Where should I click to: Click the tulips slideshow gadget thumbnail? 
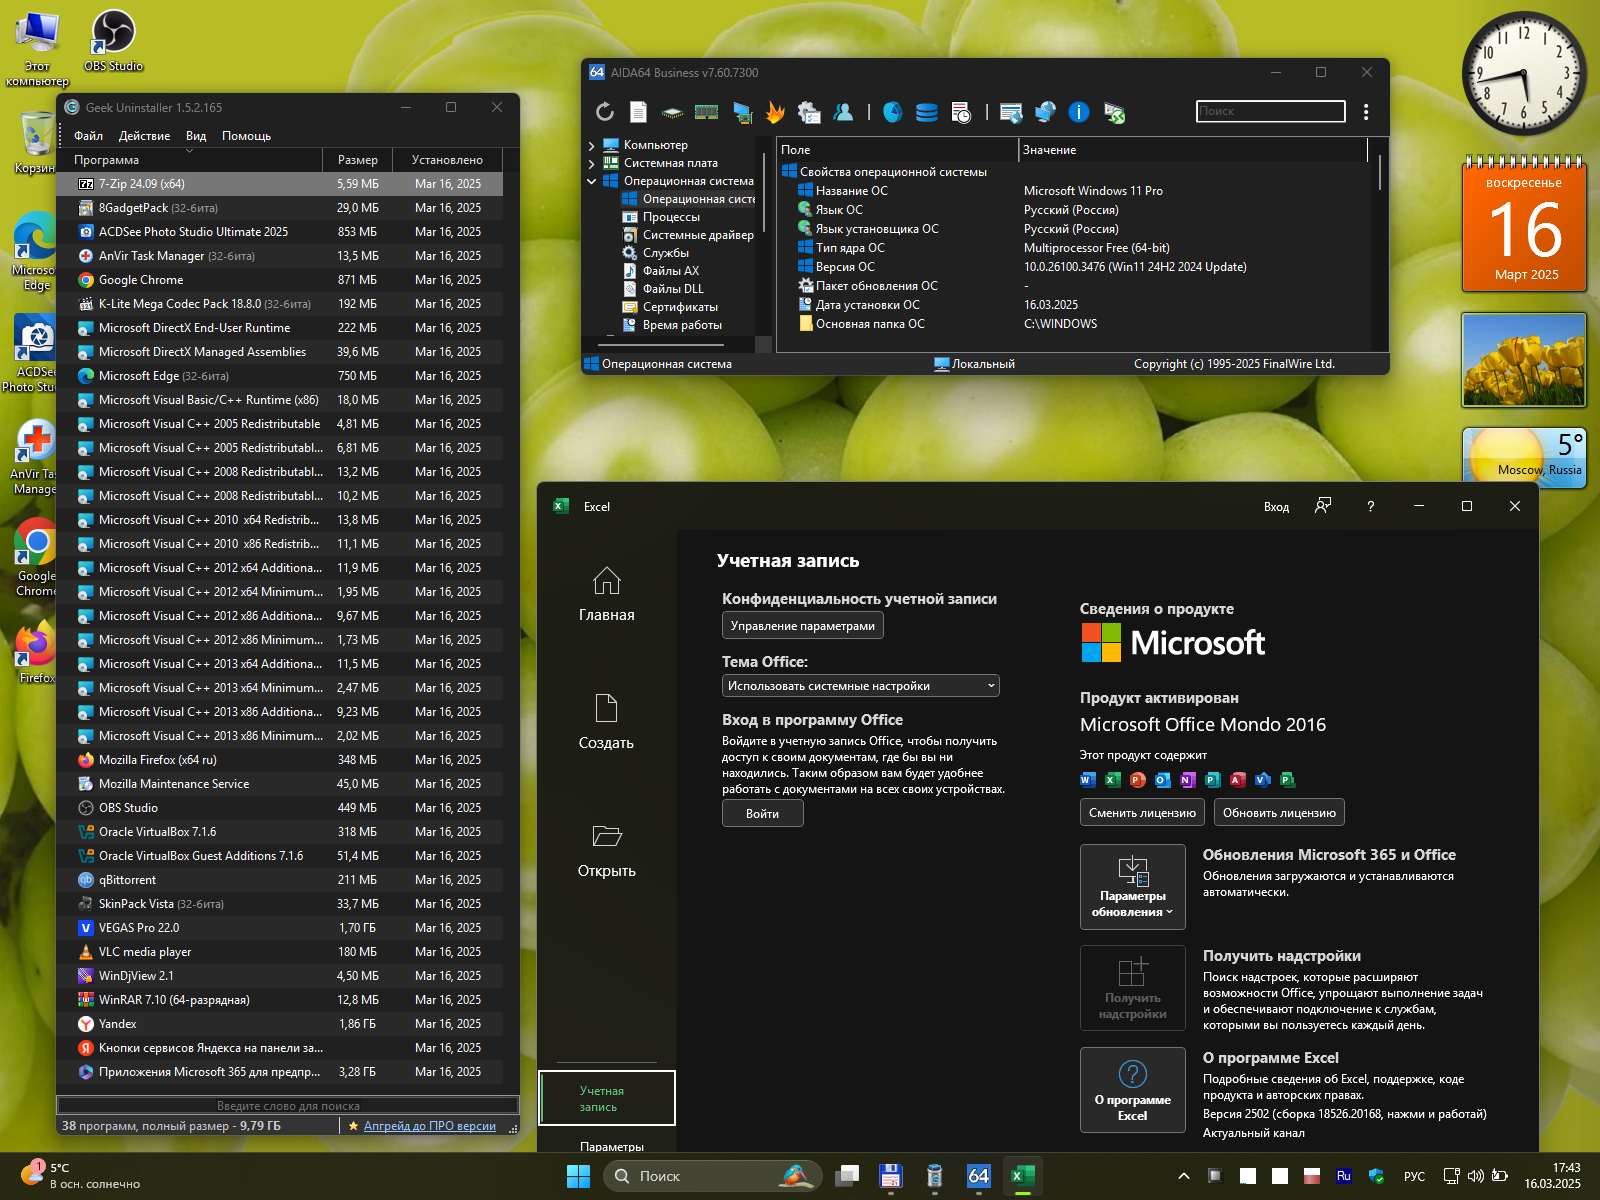pyautogui.click(x=1523, y=360)
